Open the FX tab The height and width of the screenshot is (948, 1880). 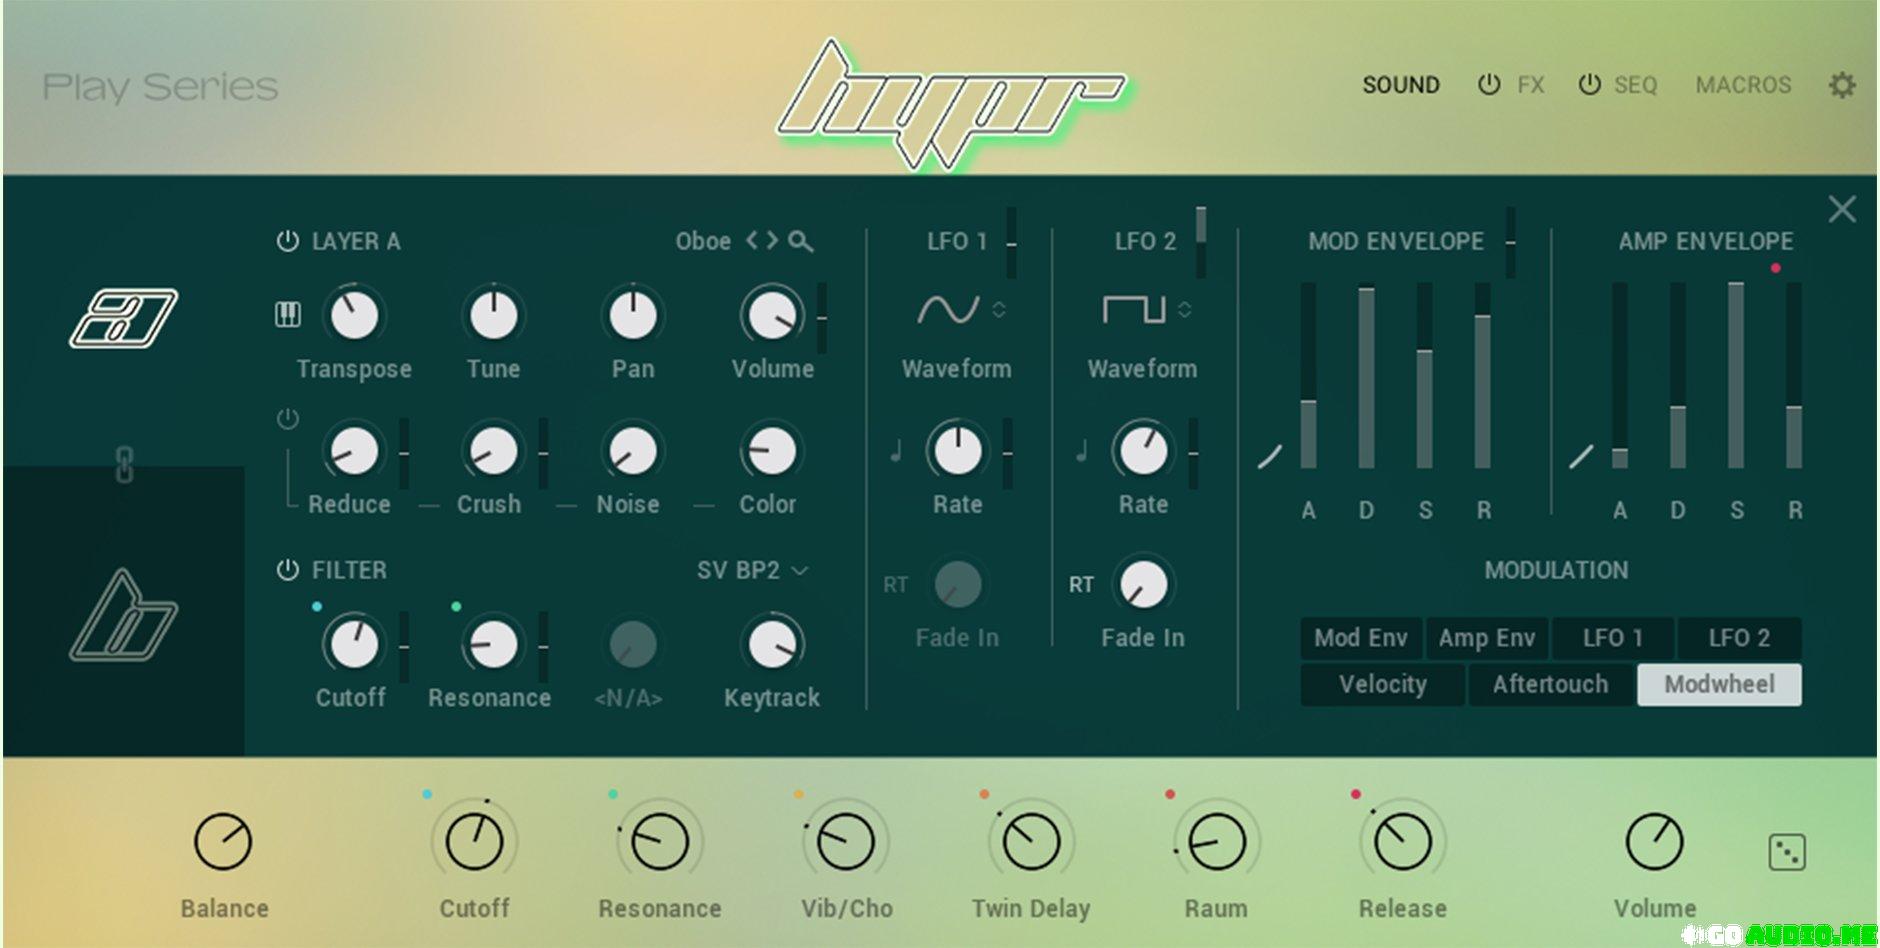click(1531, 85)
